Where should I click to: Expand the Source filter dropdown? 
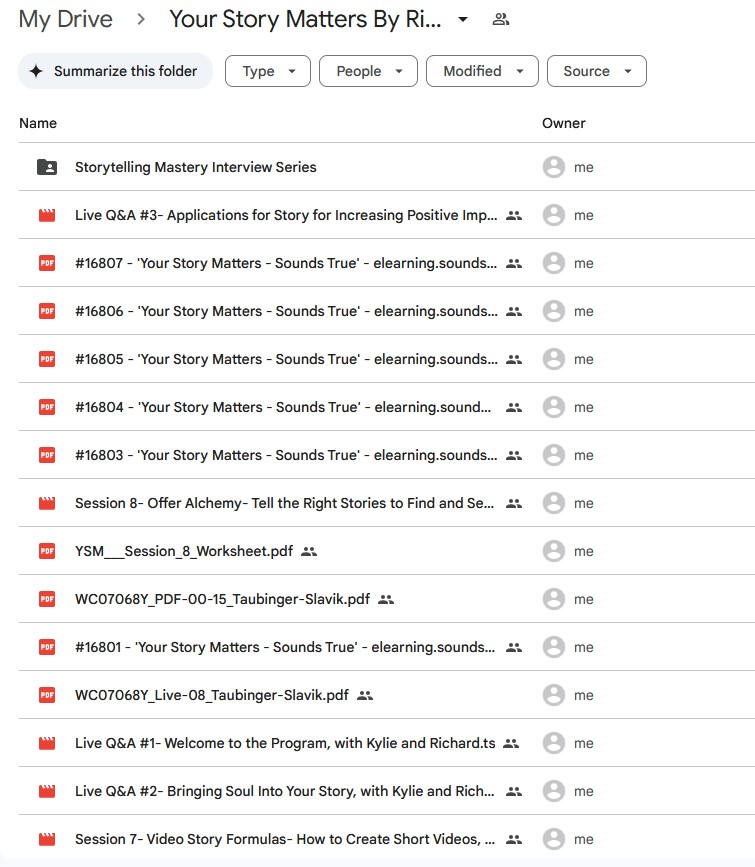coord(596,71)
